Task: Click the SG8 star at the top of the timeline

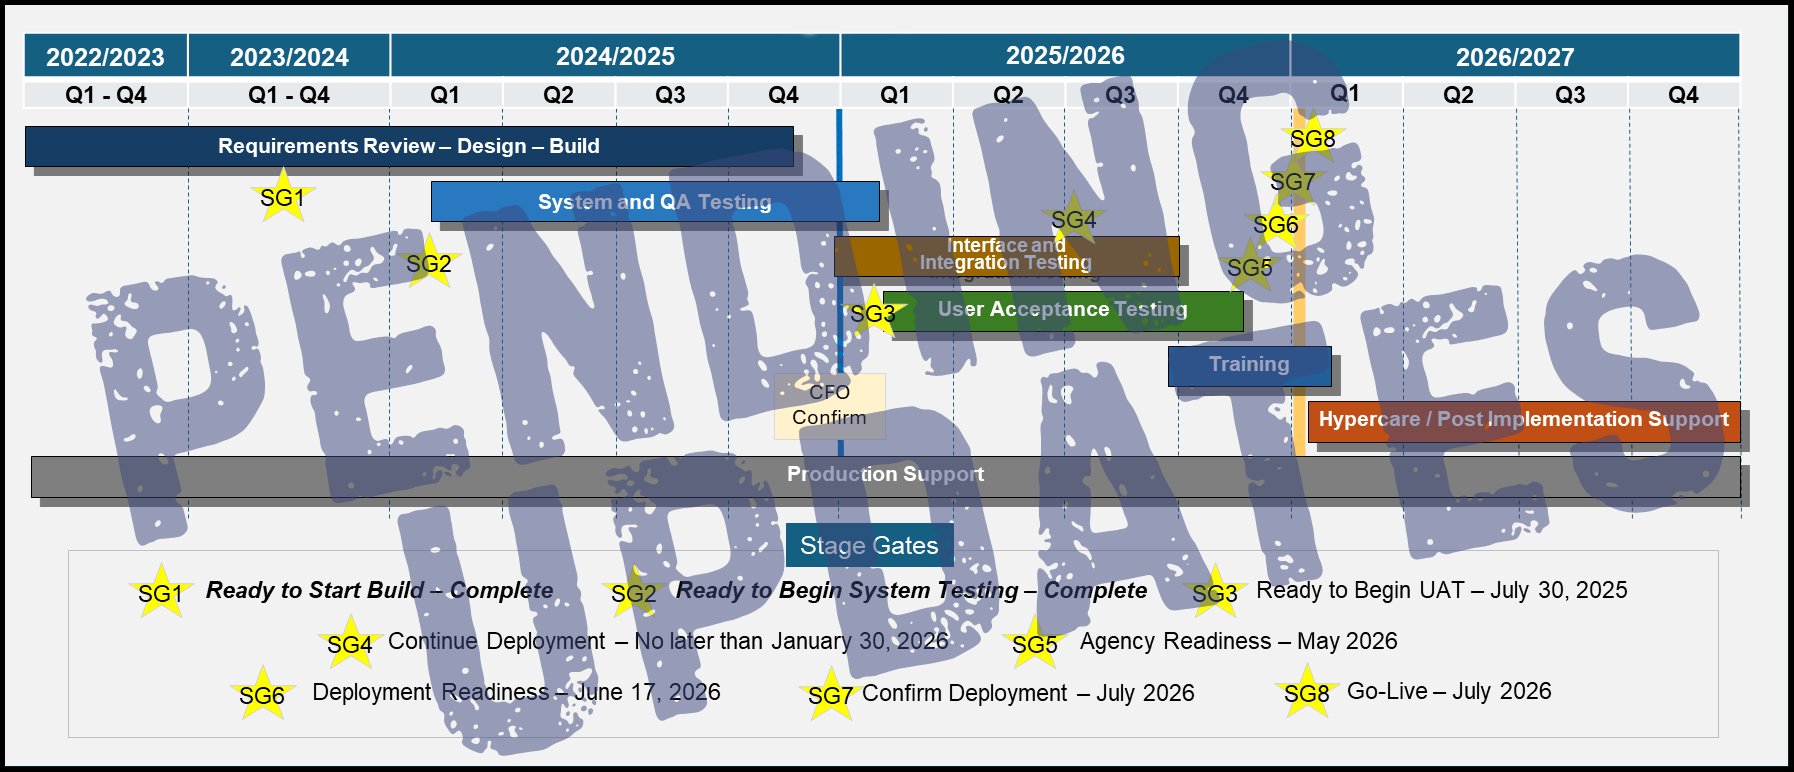Action: pos(1312,138)
